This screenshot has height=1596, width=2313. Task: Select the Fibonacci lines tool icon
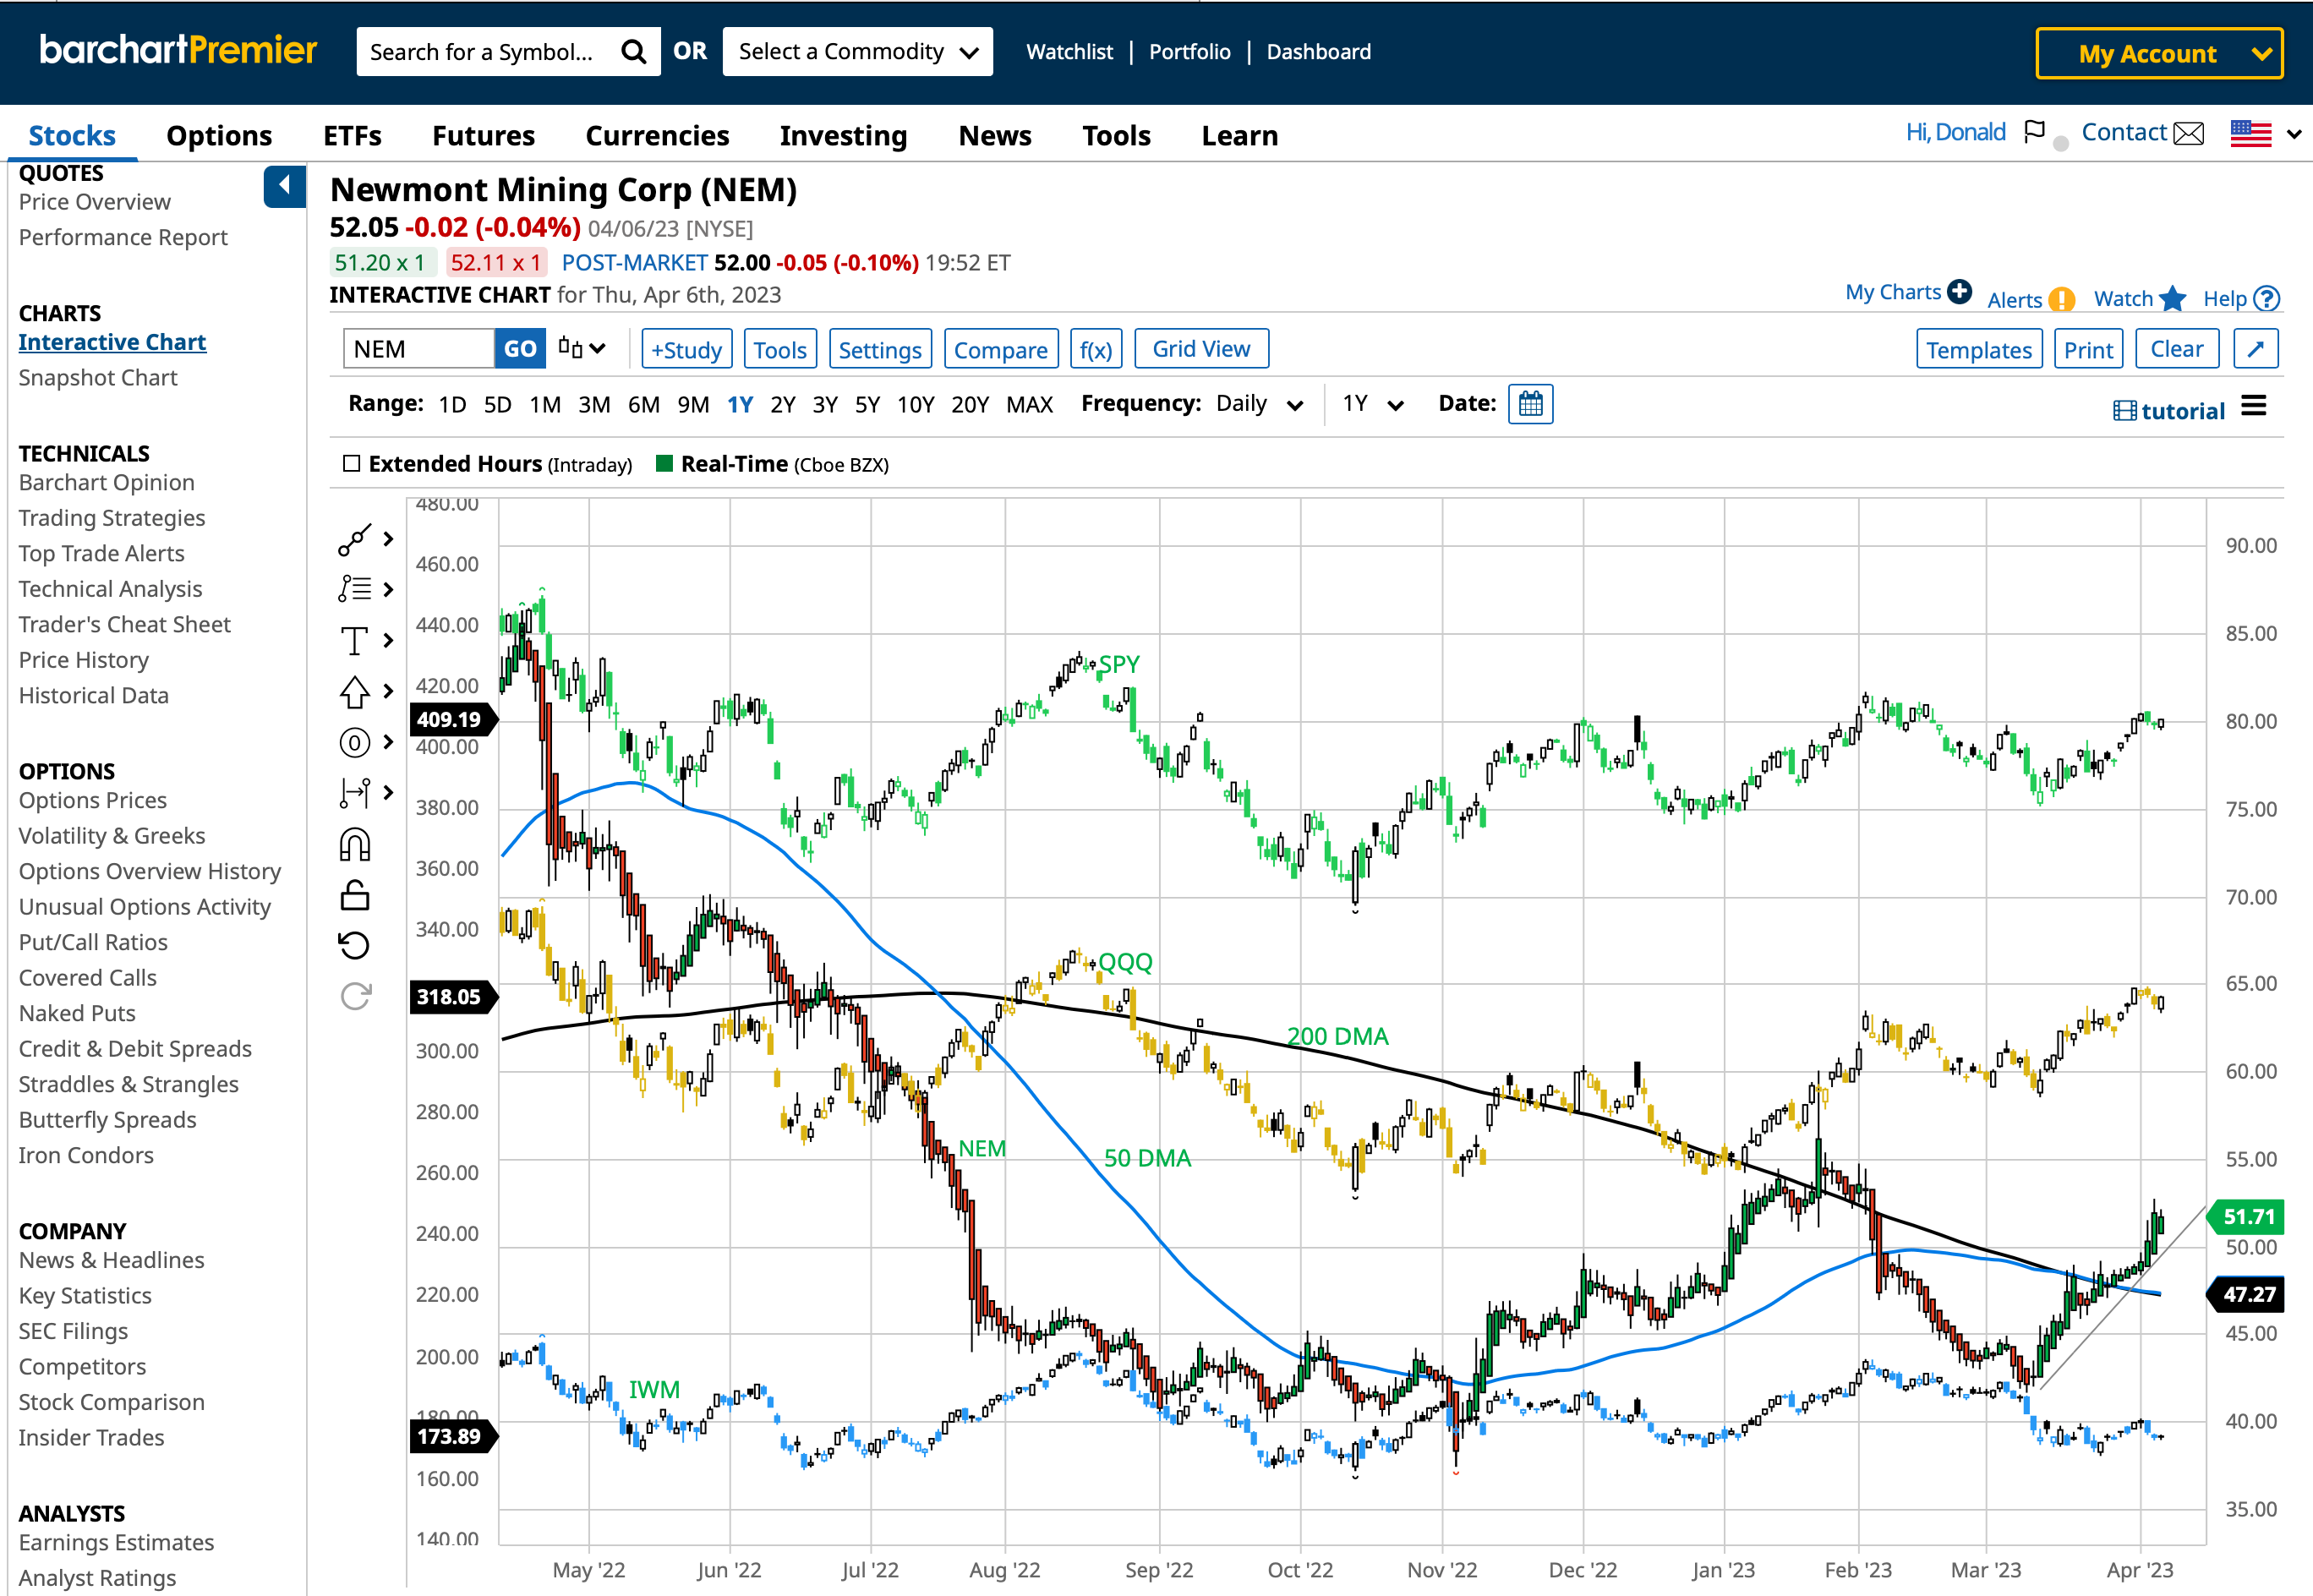pyautogui.click(x=355, y=589)
